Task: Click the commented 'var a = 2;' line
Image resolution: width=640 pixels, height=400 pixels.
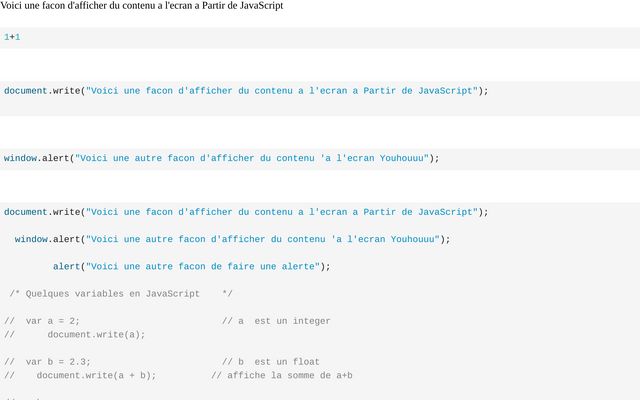Action: coord(42,321)
